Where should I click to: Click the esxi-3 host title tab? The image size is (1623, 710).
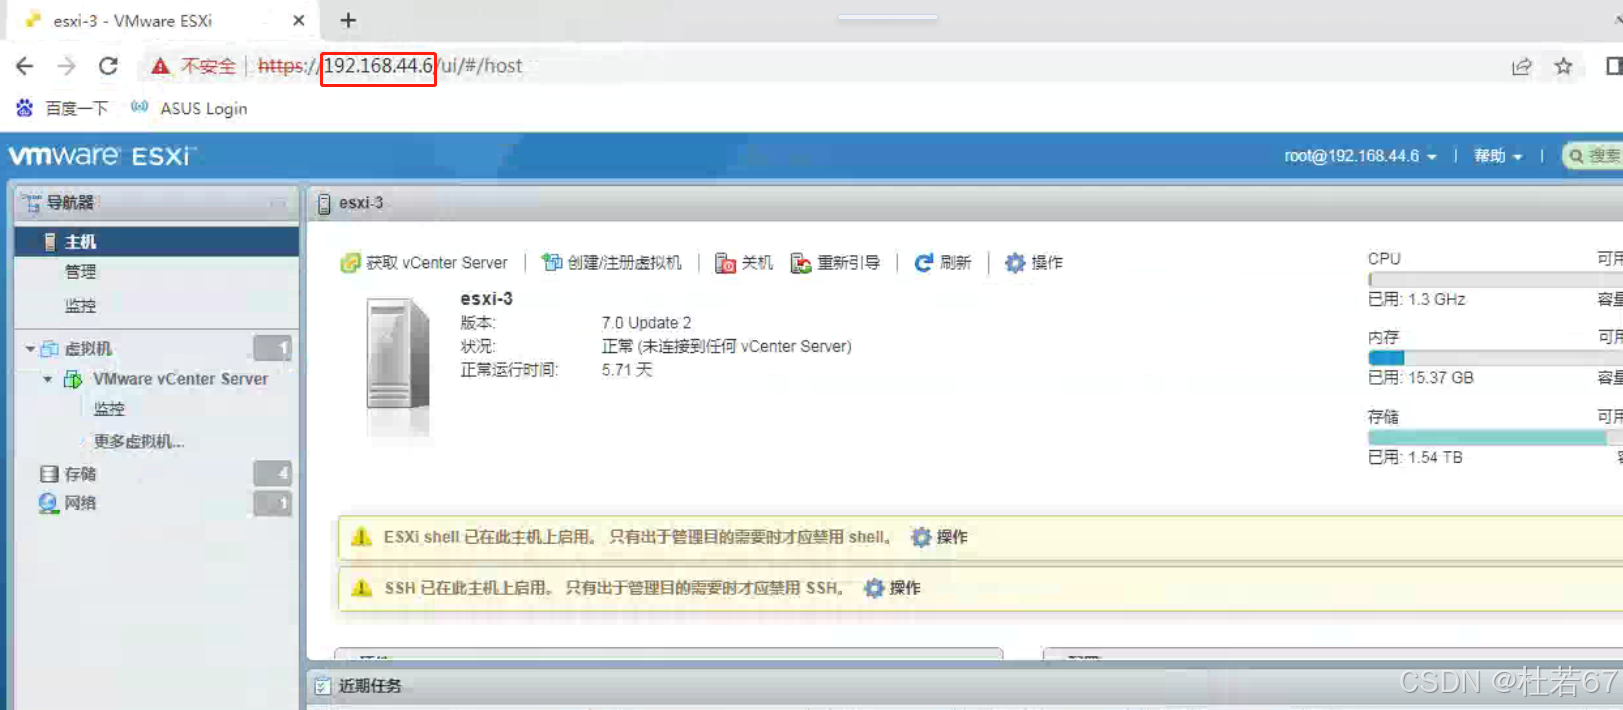tap(350, 203)
